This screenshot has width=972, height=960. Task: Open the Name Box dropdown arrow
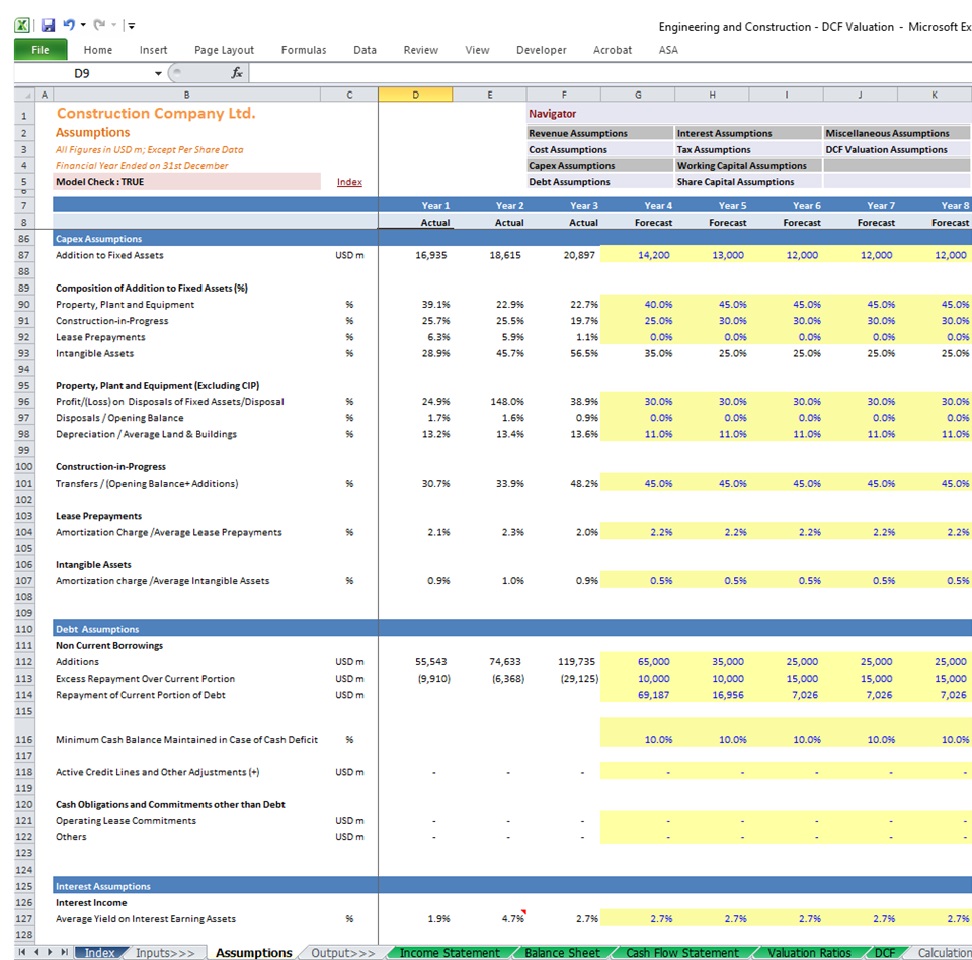tap(159, 73)
